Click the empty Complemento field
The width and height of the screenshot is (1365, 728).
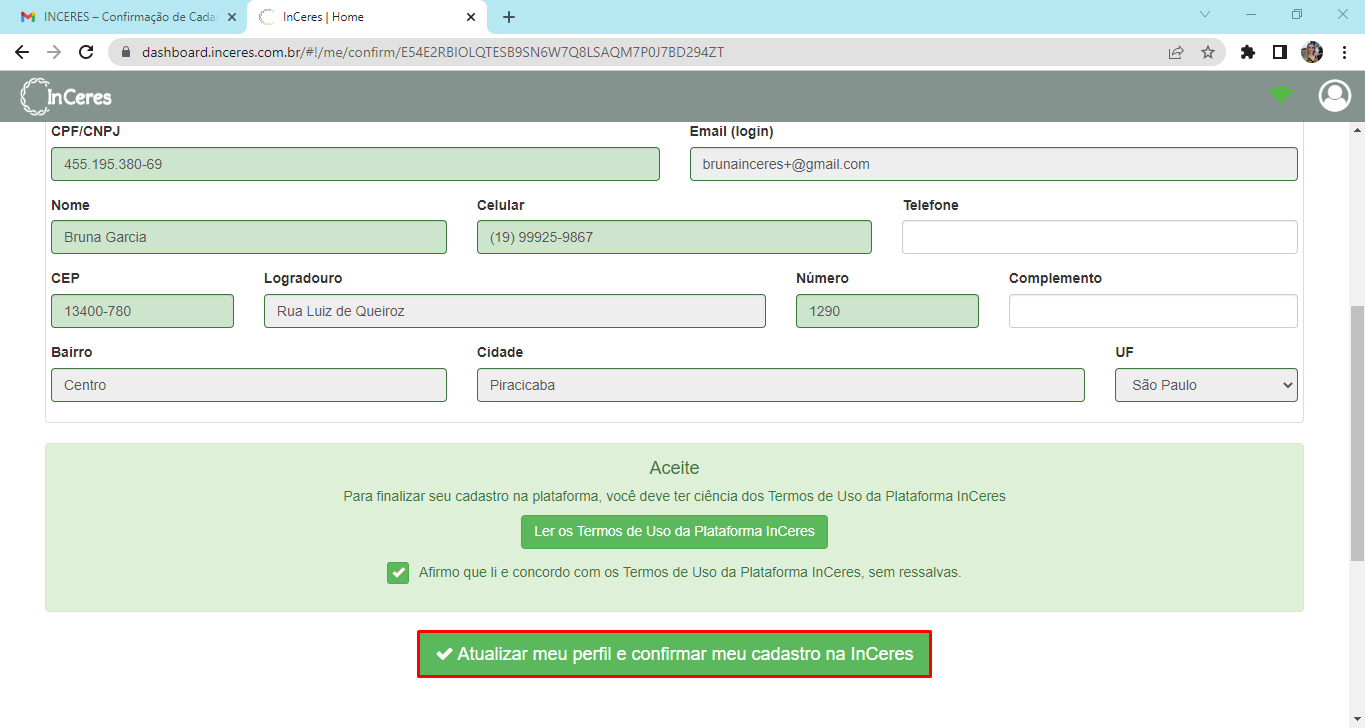pyautogui.click(x=1153, y=311)
